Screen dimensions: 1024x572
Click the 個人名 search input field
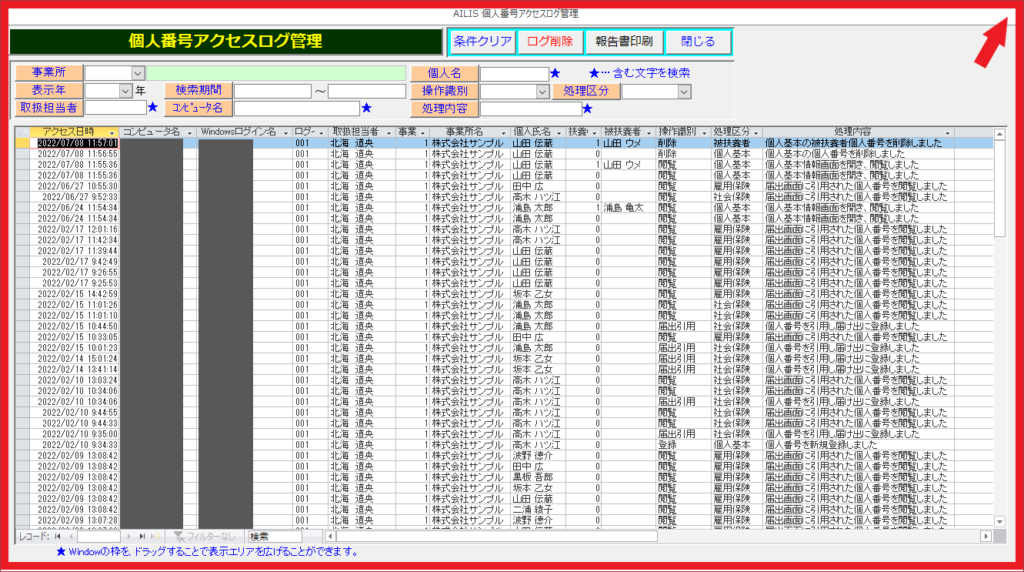tap(514, 73)
